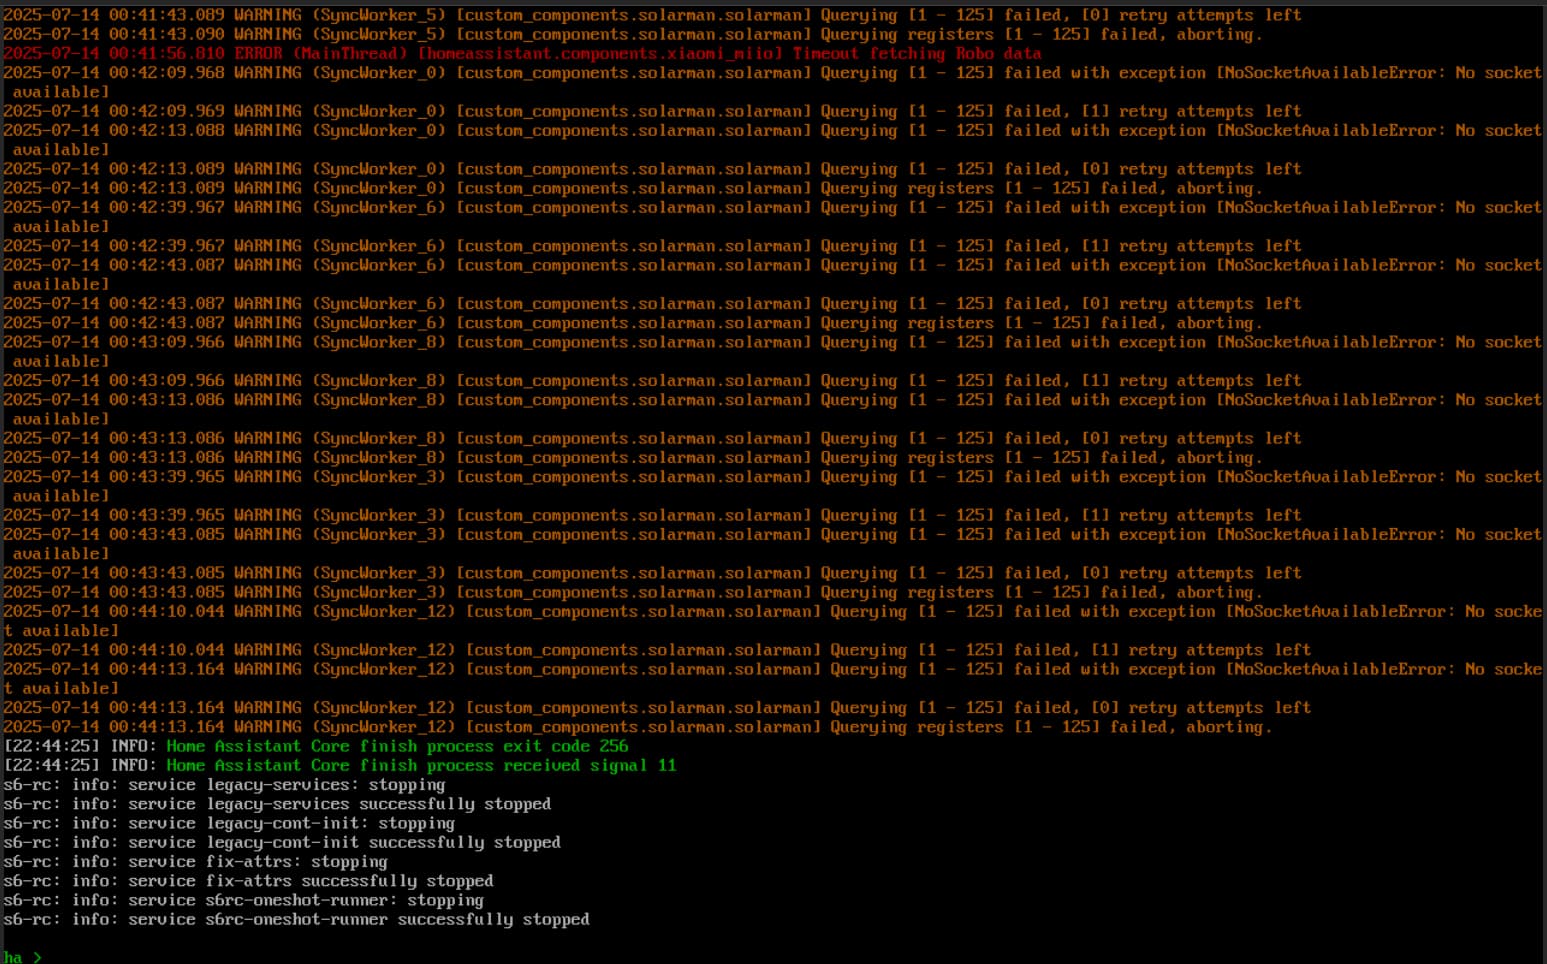Viewport: 1547px width, 964px height.
Task: Click the 00:42:39.967 SyncWorker_6 NoSocketAvailableError line
Action: 773,217
